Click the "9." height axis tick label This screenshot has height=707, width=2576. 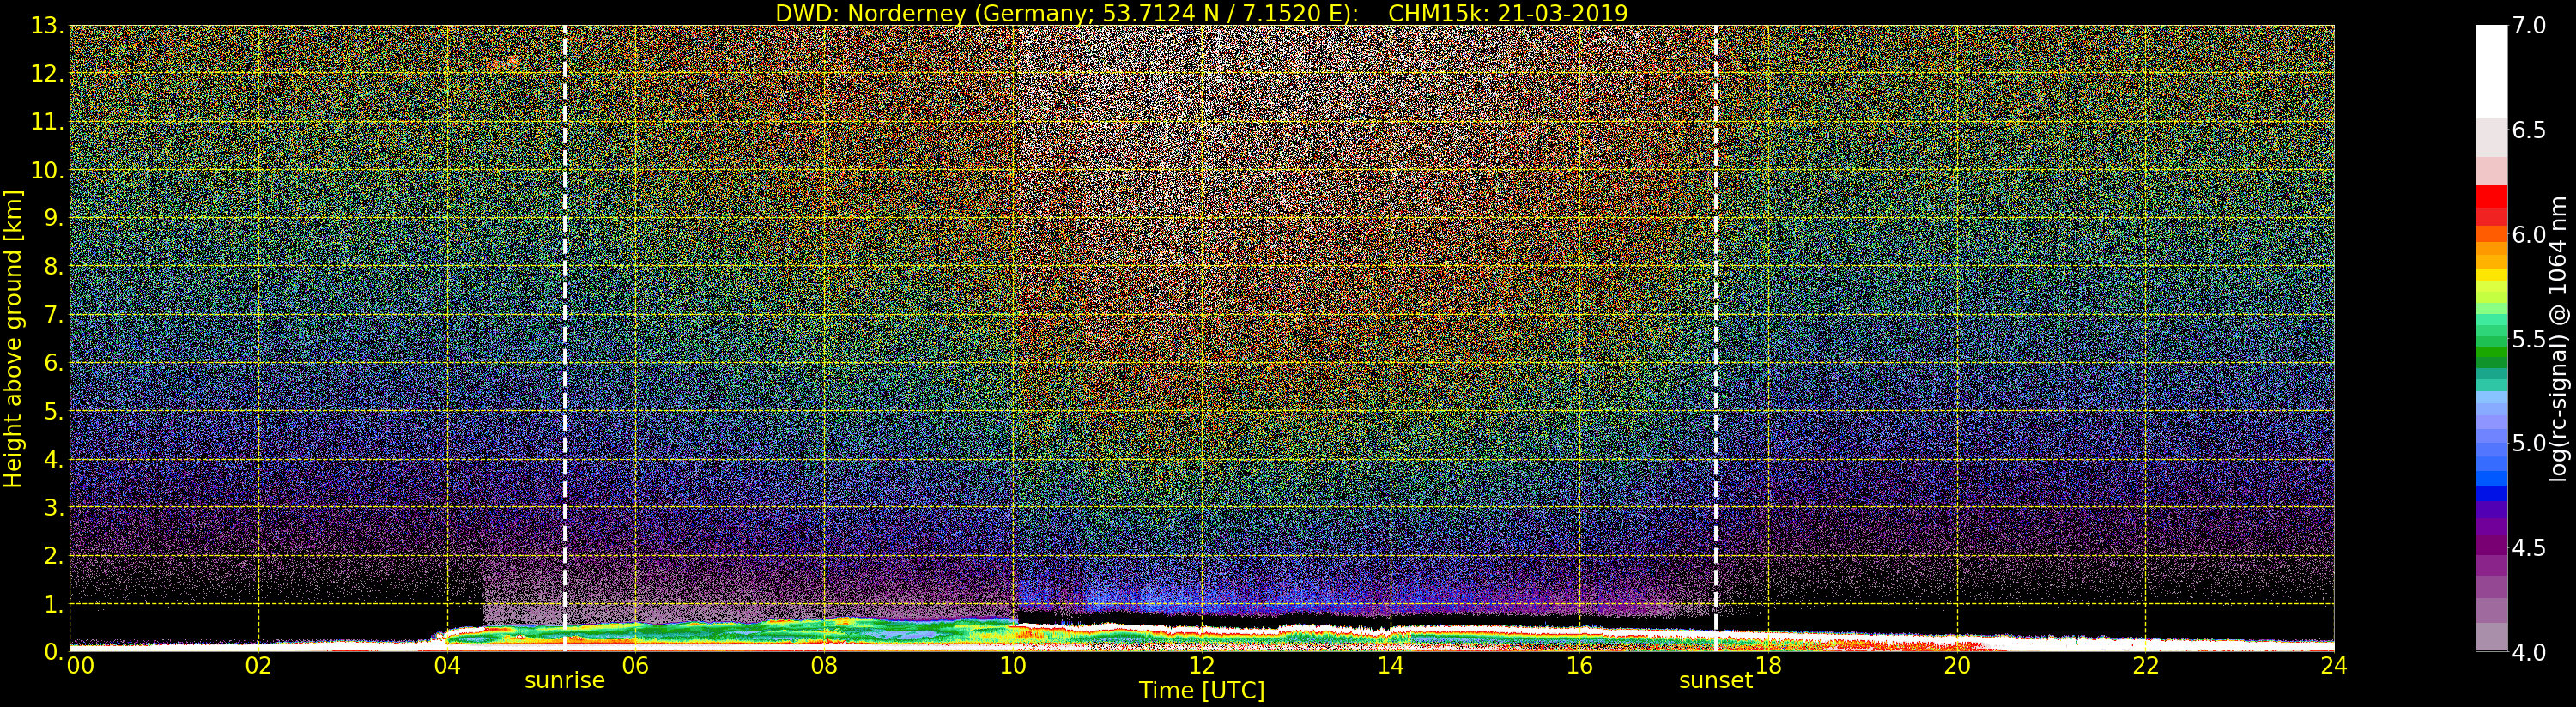53,218
